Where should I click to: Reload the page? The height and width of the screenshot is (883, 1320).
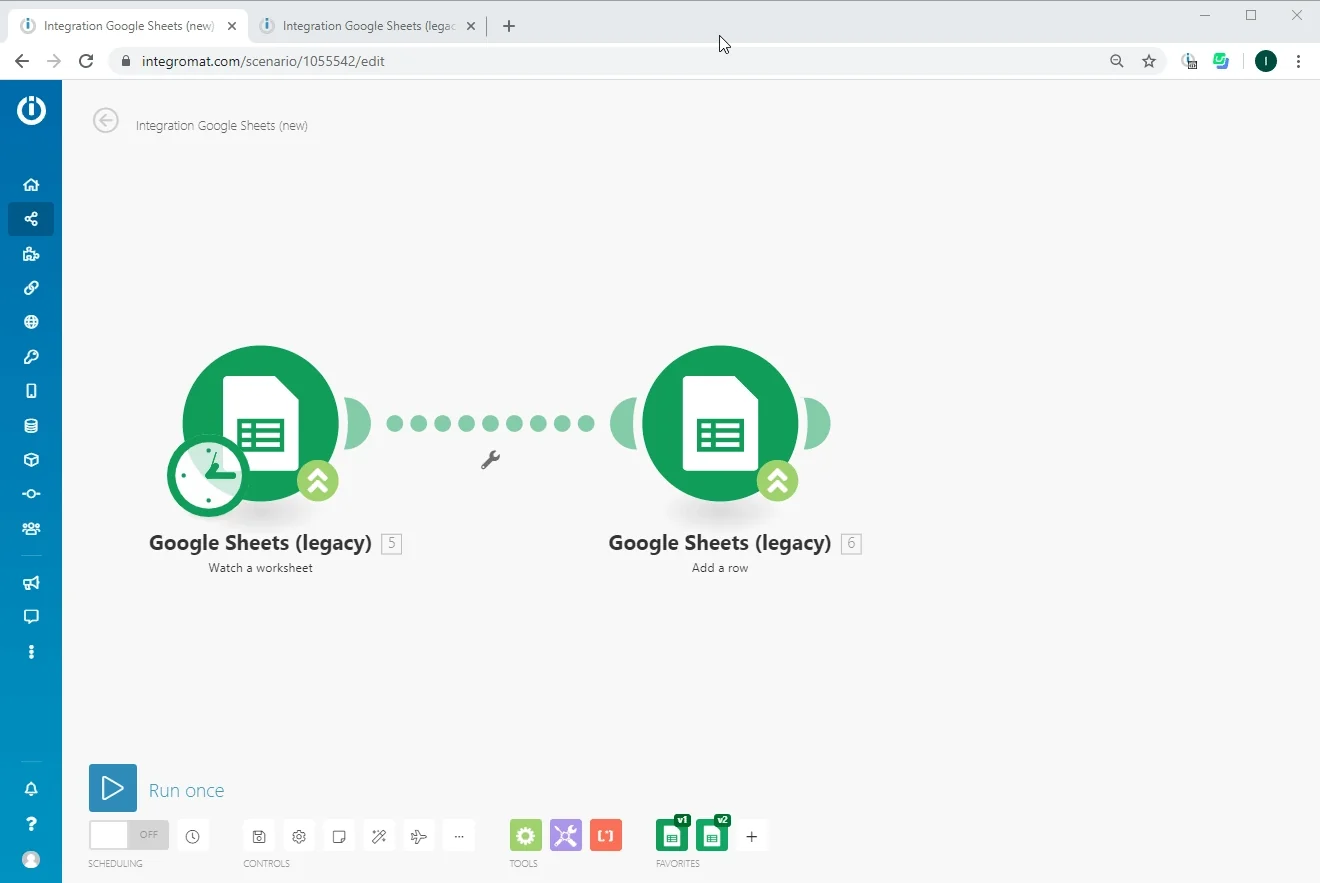click(86, 61)
